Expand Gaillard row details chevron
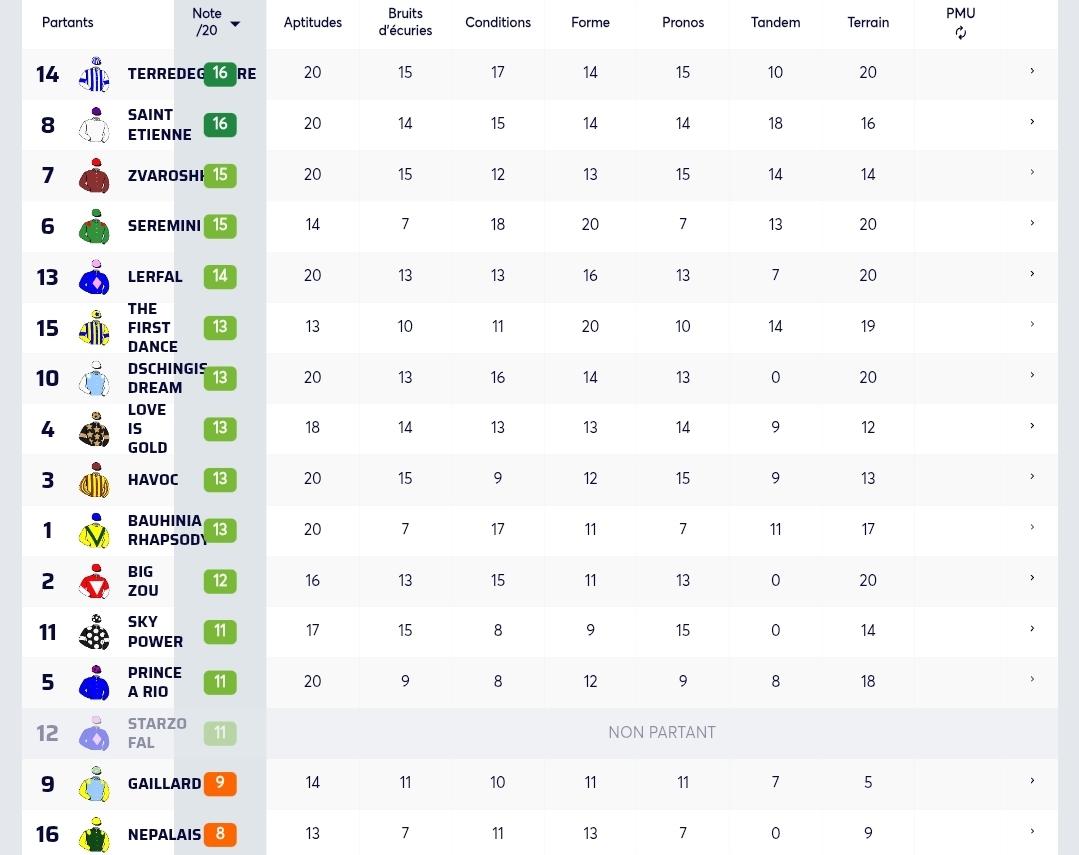 [x=1032, y=781]
